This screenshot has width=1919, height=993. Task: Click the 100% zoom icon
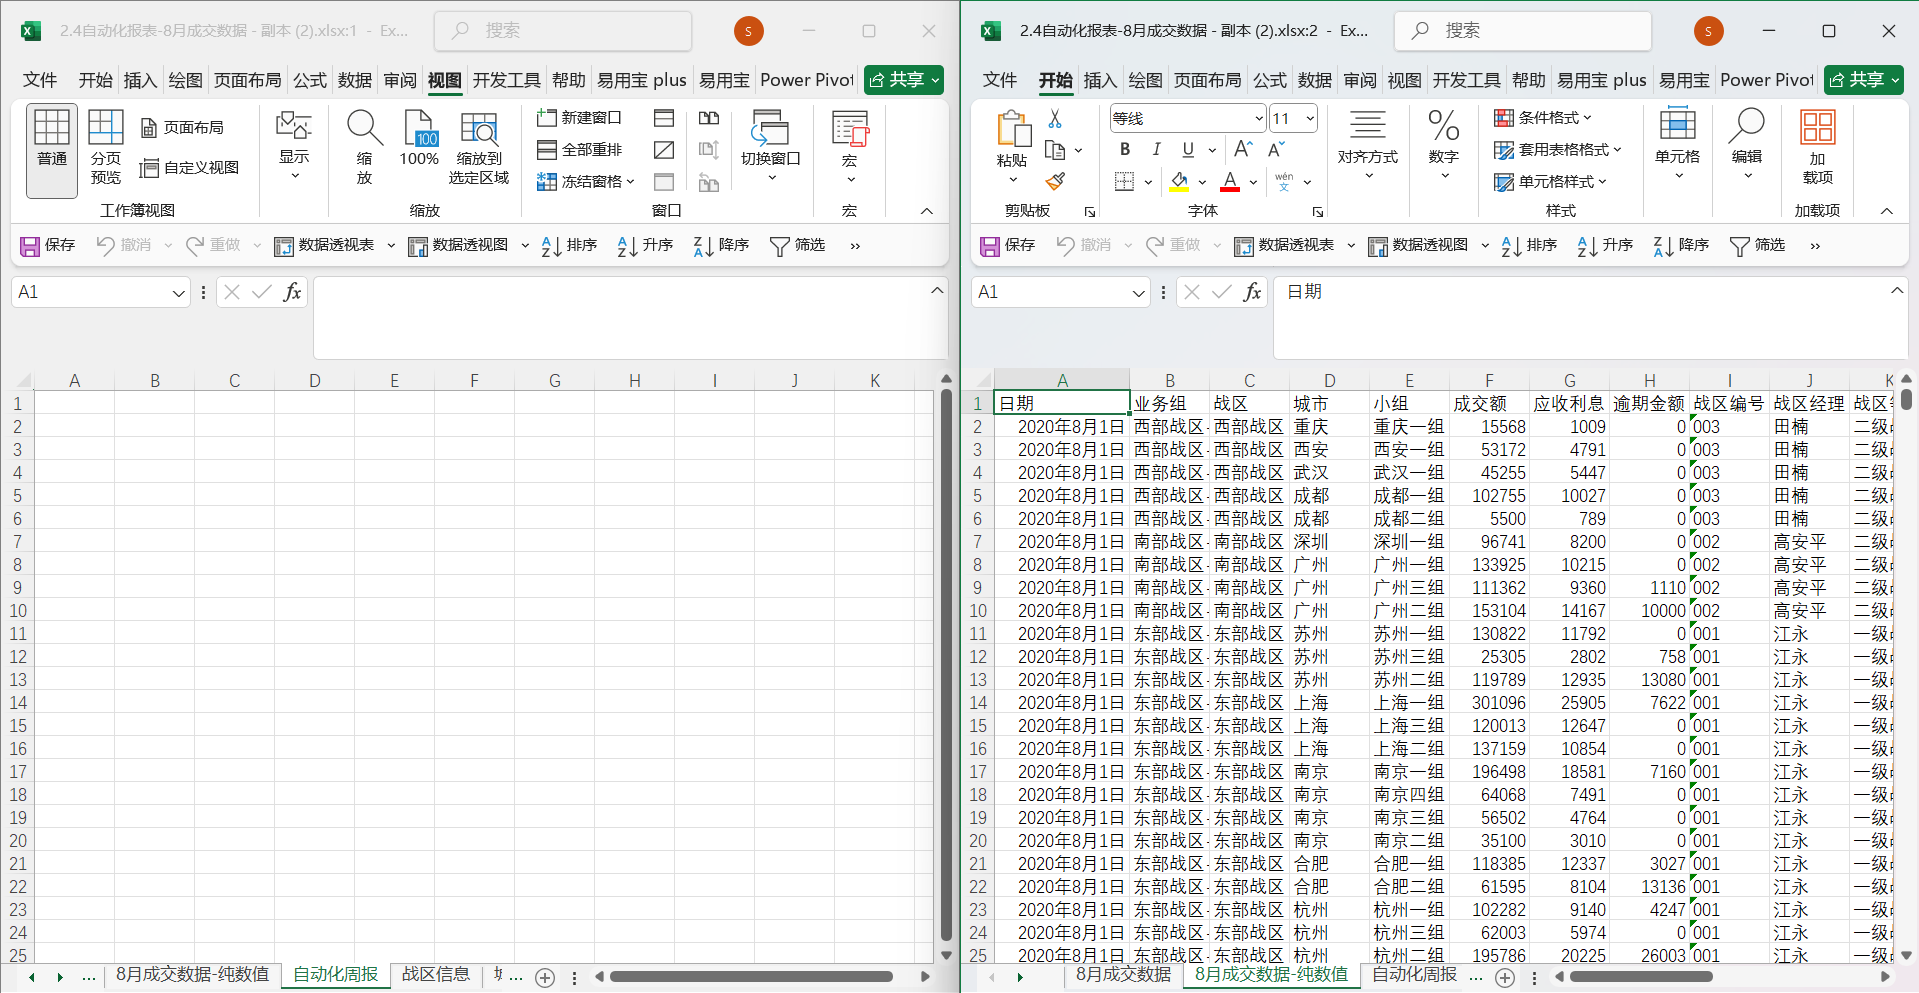click(419, 139)
